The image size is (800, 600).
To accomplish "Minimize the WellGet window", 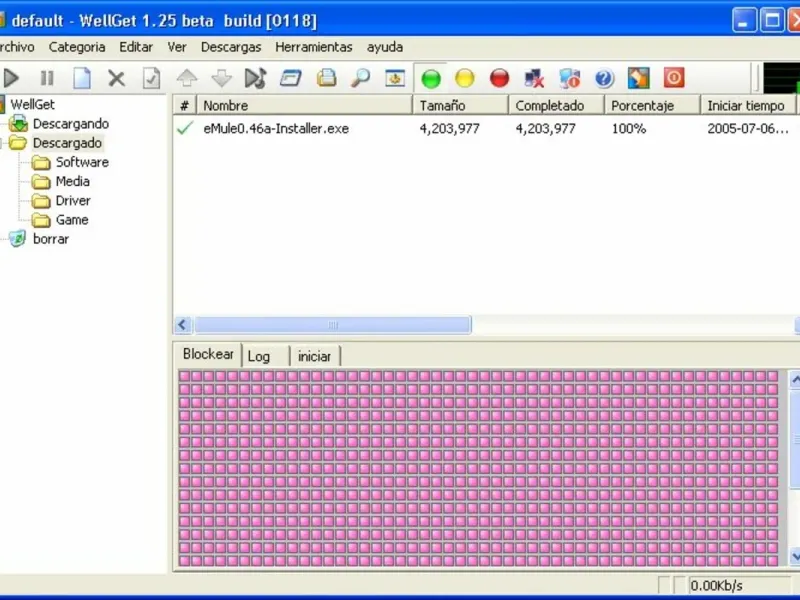I will (x=744, y=21).
